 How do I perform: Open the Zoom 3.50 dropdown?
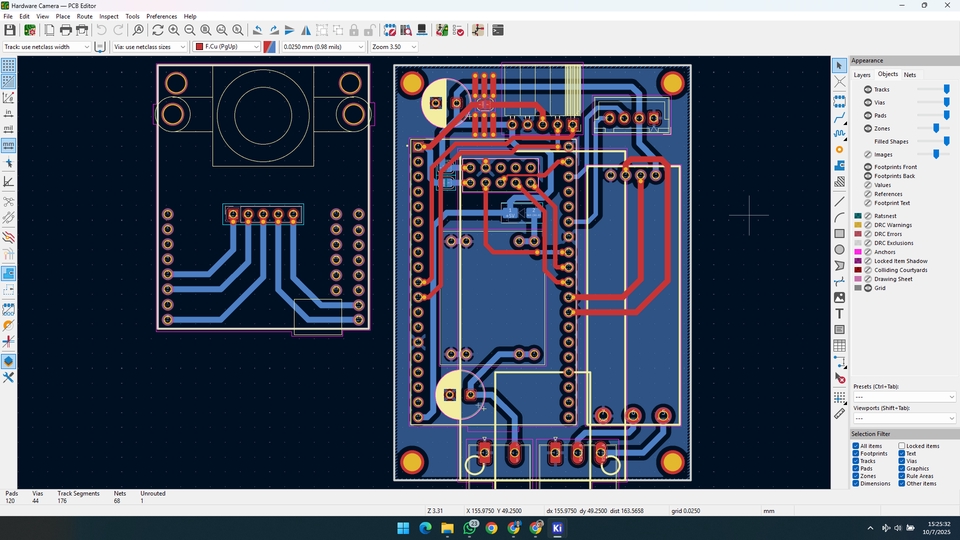[x=393, y=47]
